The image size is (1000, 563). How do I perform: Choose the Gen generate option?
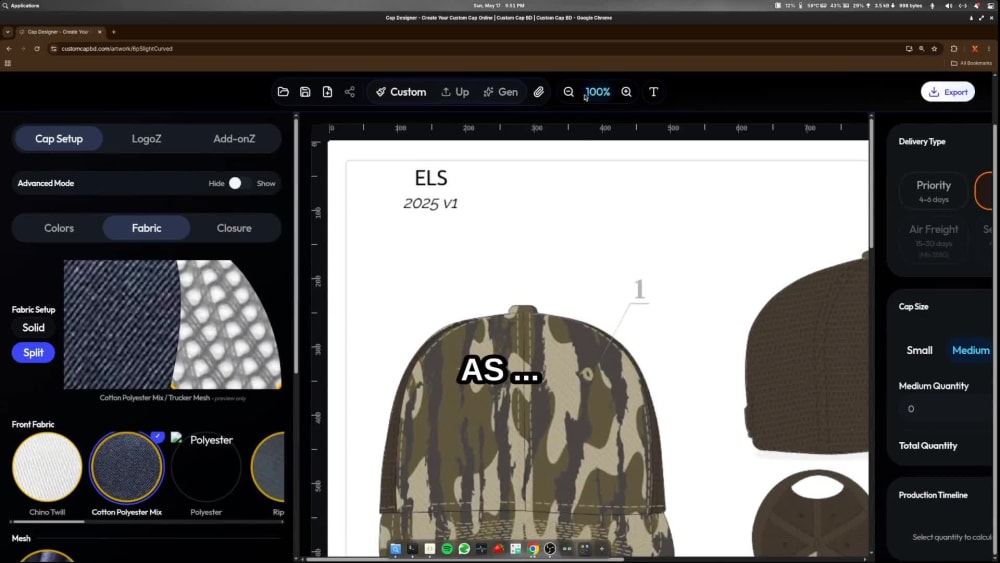pos(501,92)
